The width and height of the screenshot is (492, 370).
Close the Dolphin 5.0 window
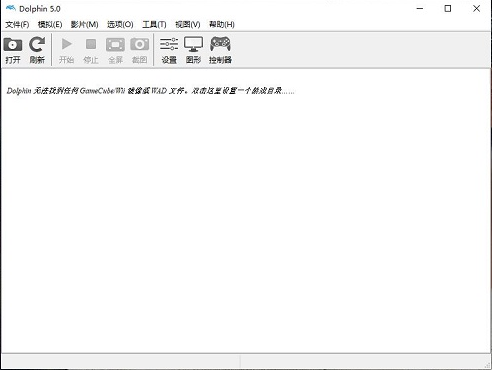coord(476,8)
